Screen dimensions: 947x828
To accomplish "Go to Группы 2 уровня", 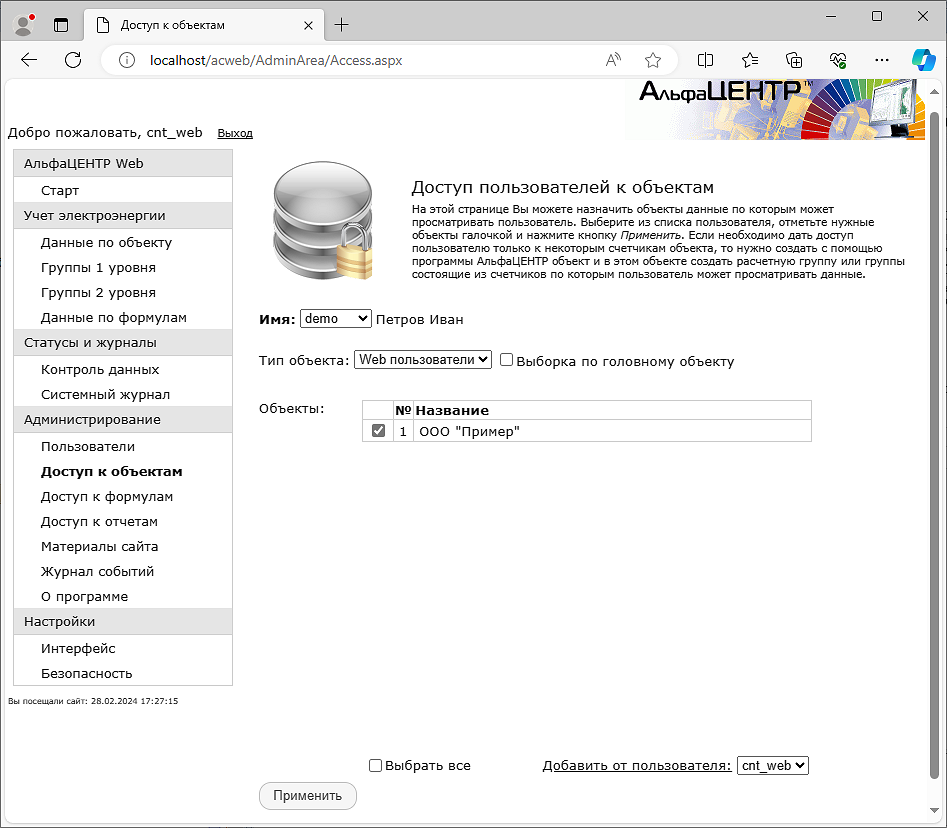I will point(98,292).
